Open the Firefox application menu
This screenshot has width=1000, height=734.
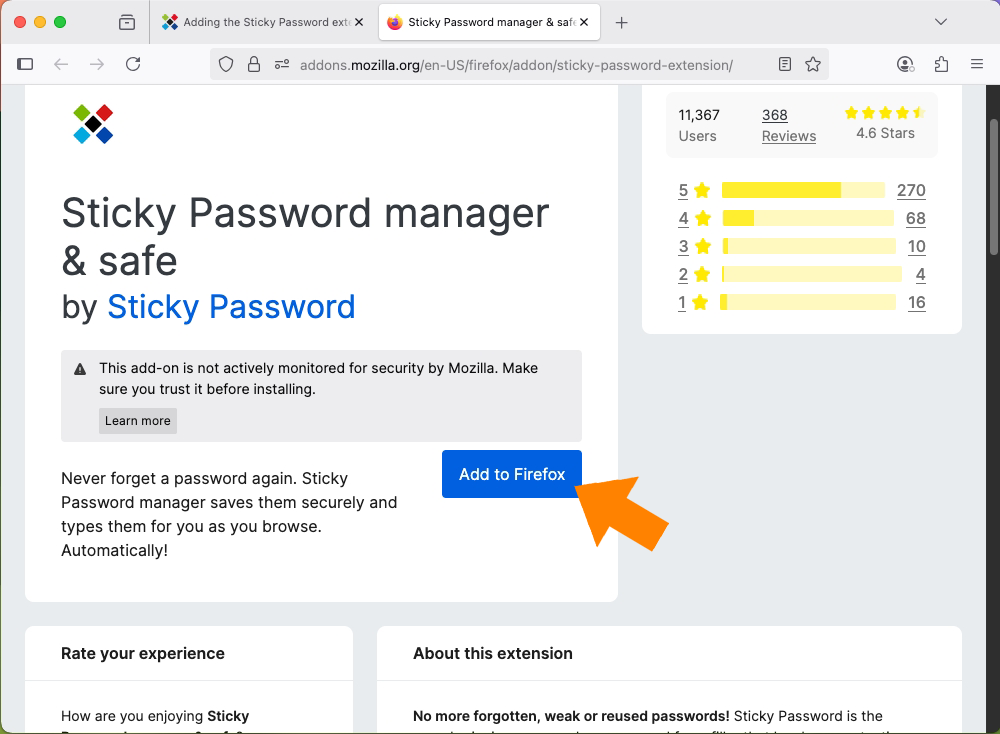pos(976,64)
